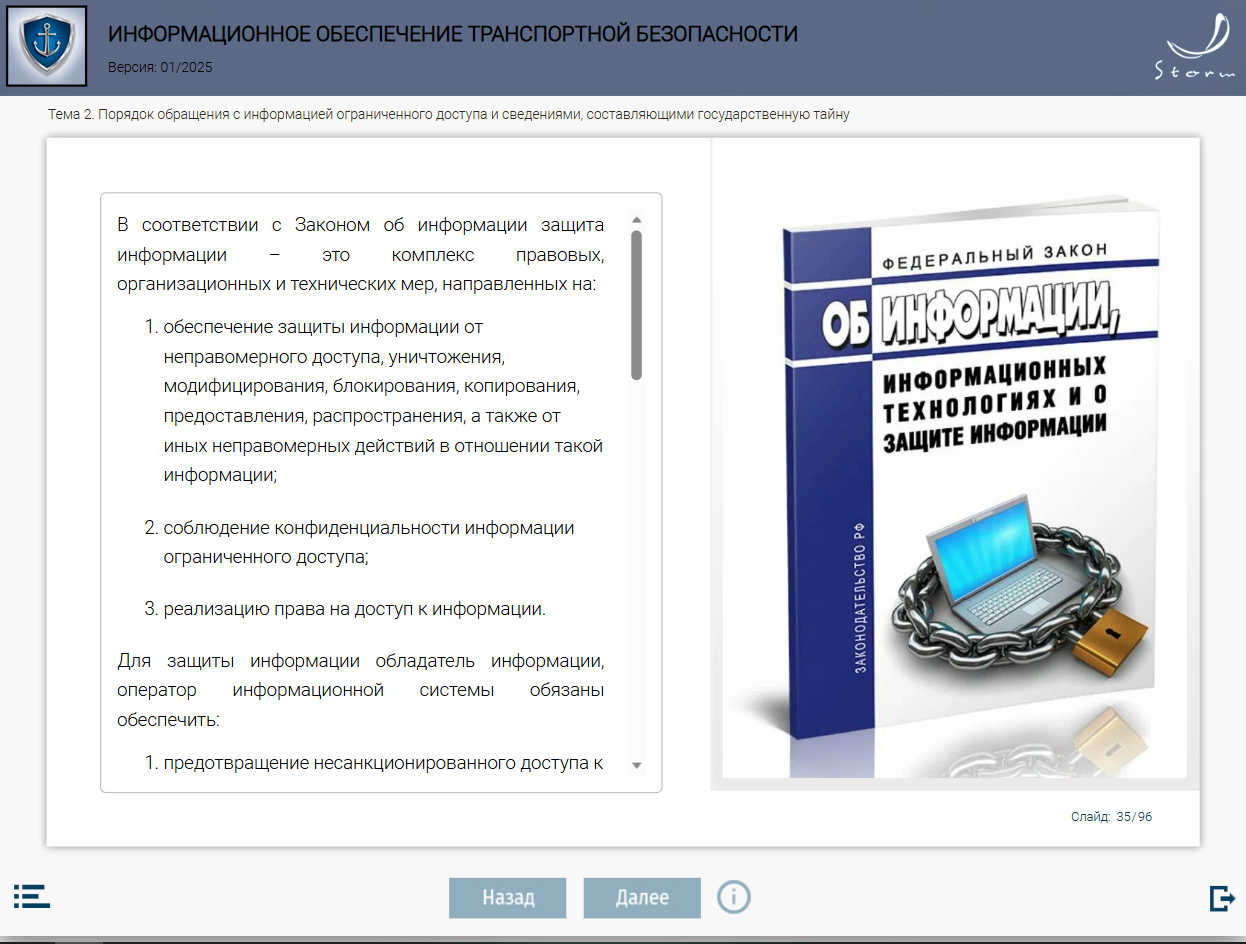Click paragraph 'Для защиты информации обладатель информации'
This screenshot has width=1246, height=944.
pos(360,690)
